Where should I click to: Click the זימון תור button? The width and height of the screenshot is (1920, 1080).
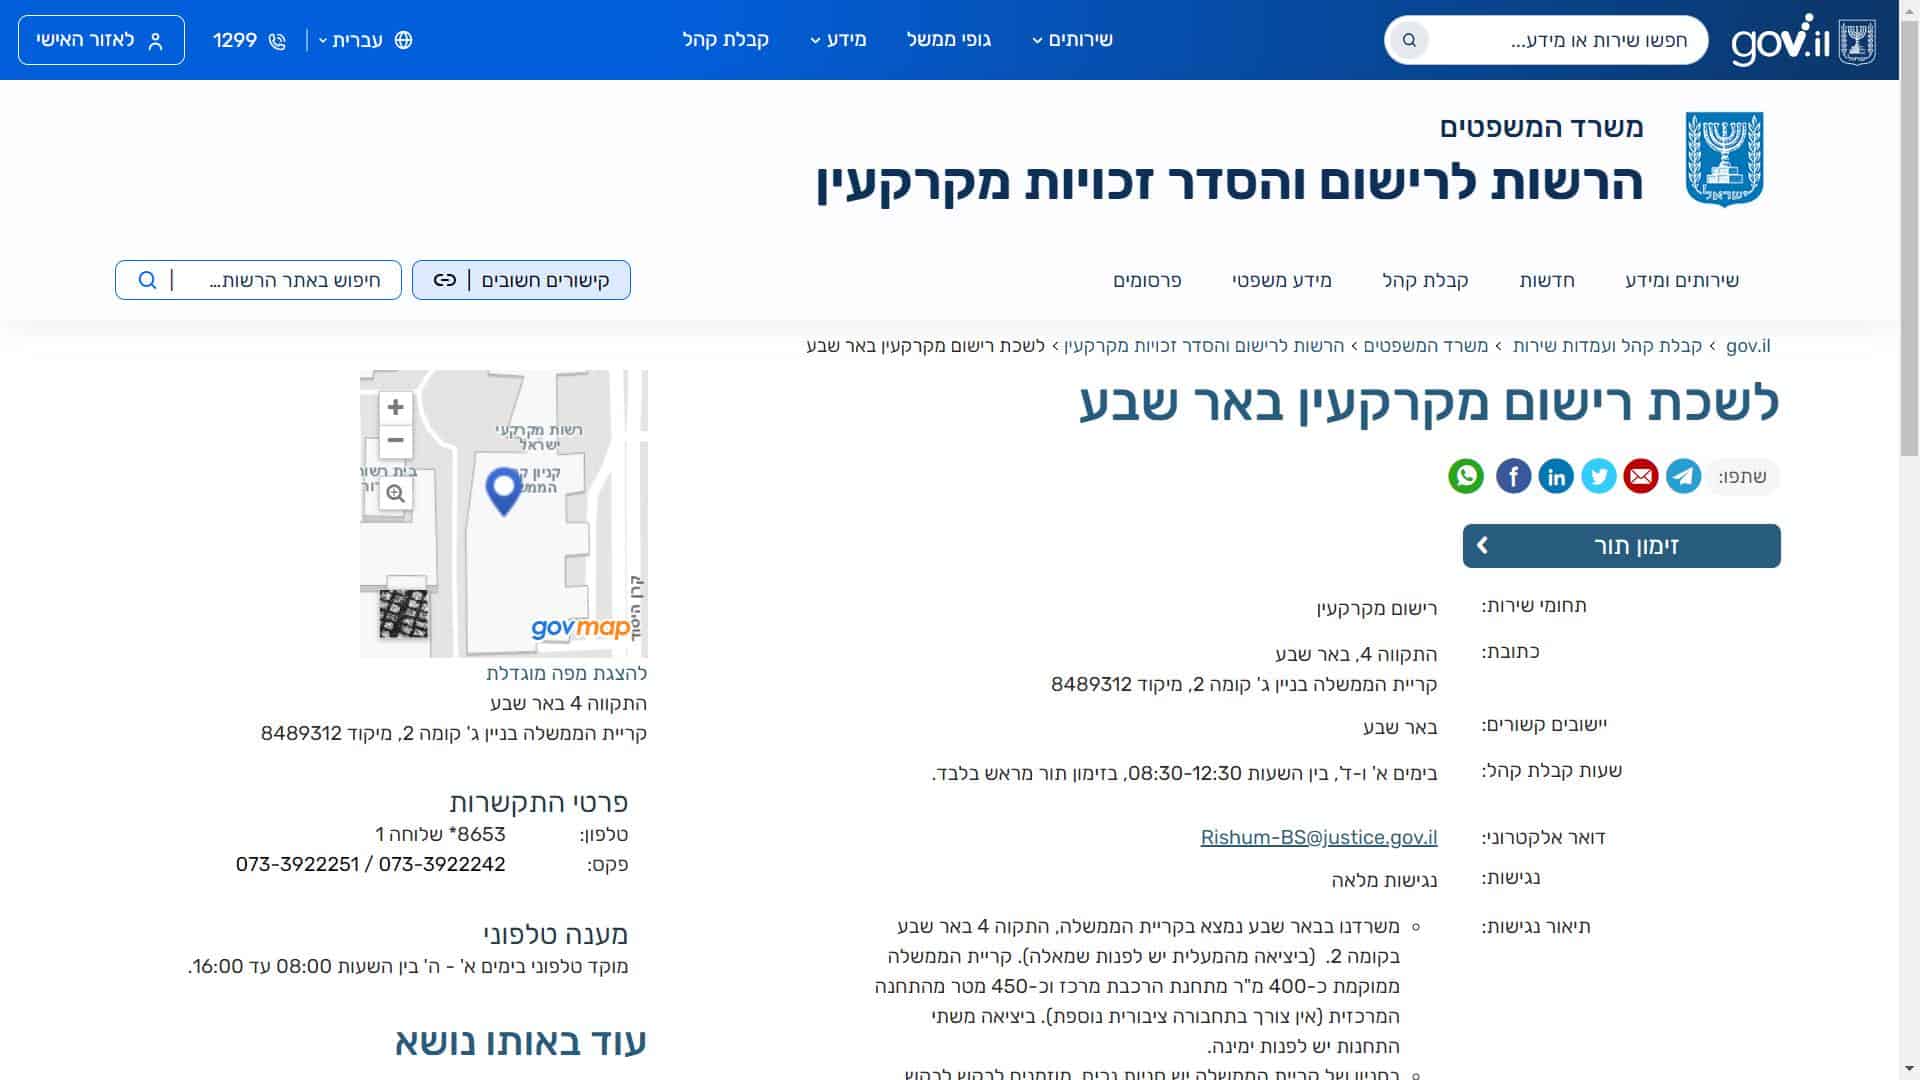coord(1621,546)
